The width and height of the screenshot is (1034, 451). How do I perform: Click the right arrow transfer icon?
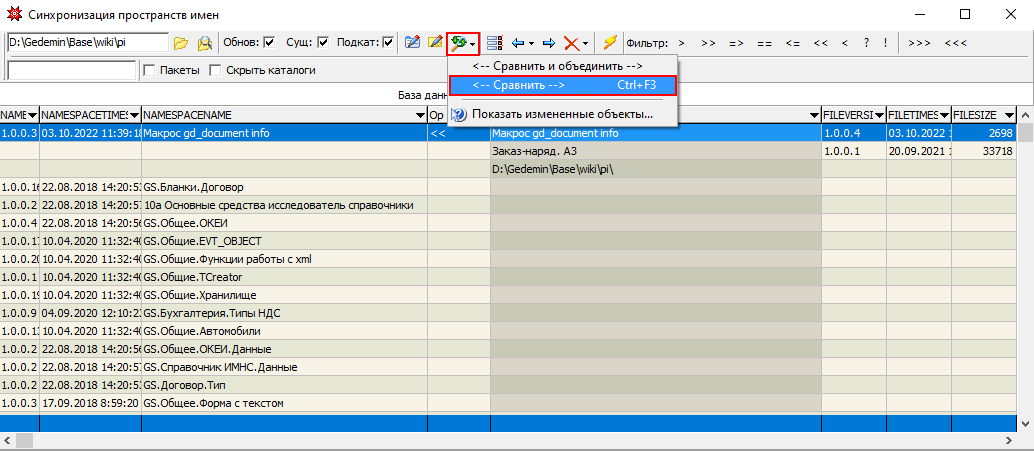tap(548, 43)
